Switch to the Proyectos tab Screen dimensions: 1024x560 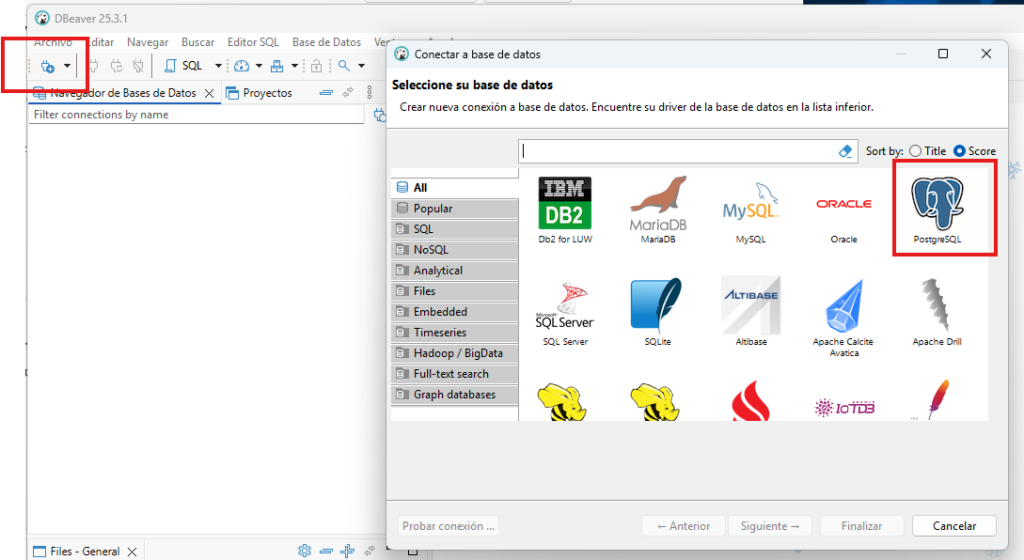(266, 93)
